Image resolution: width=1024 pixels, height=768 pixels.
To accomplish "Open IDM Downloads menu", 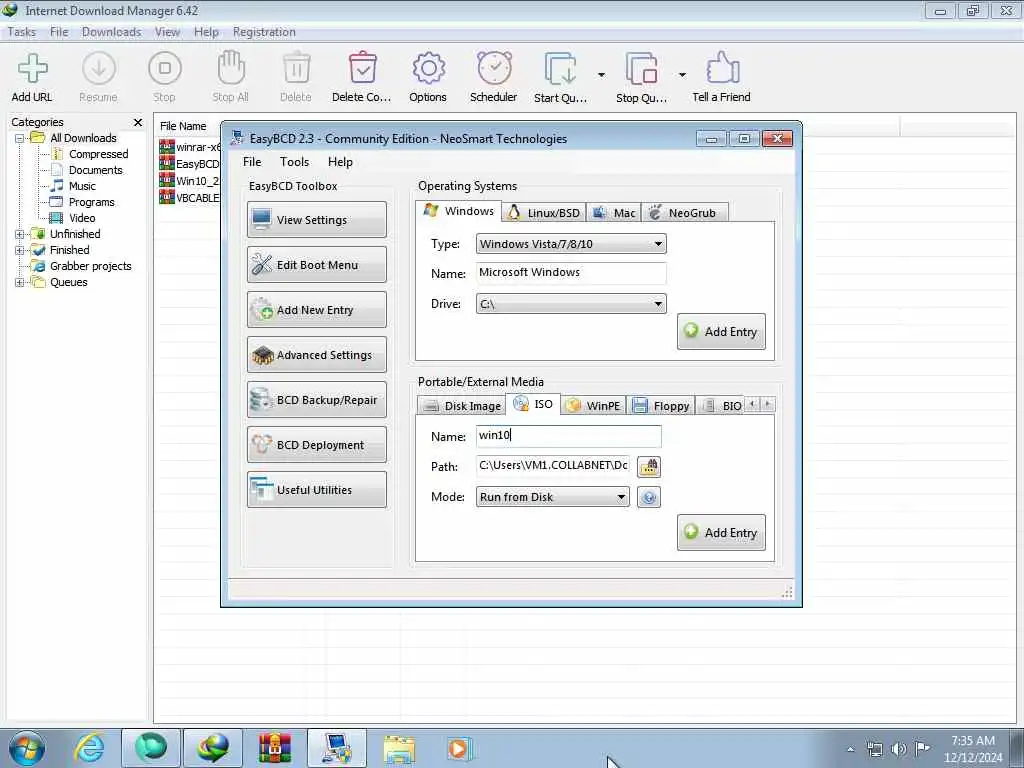I will [x=112, y=32].
